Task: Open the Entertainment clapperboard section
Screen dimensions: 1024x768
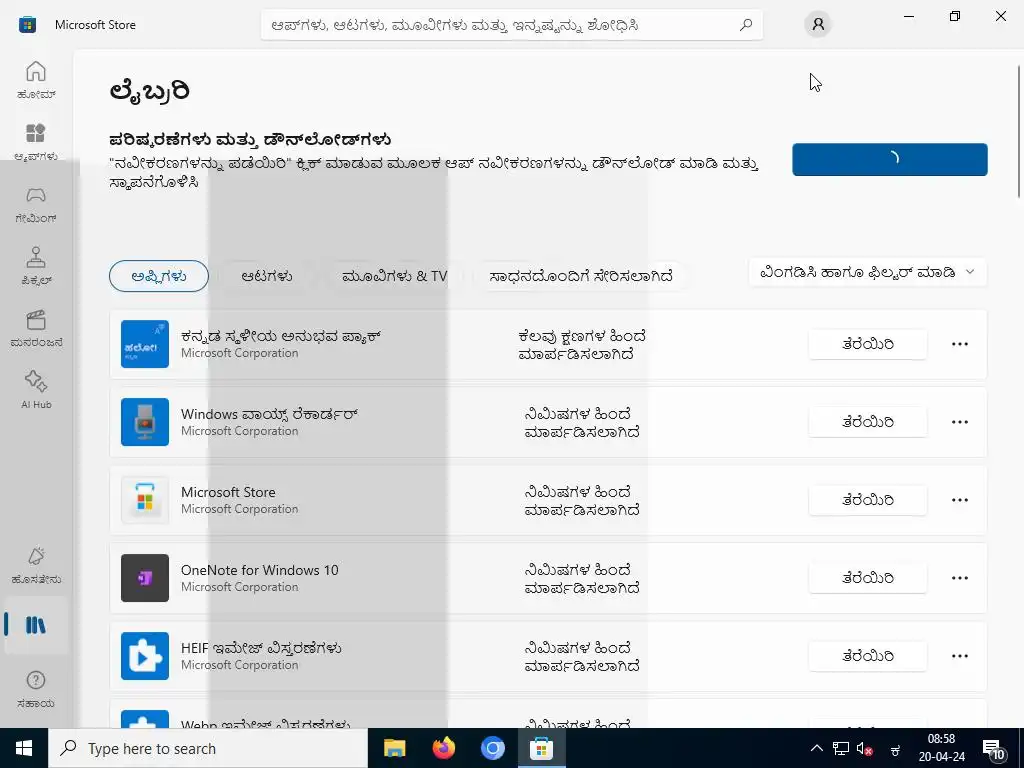Action: [36, 328]
